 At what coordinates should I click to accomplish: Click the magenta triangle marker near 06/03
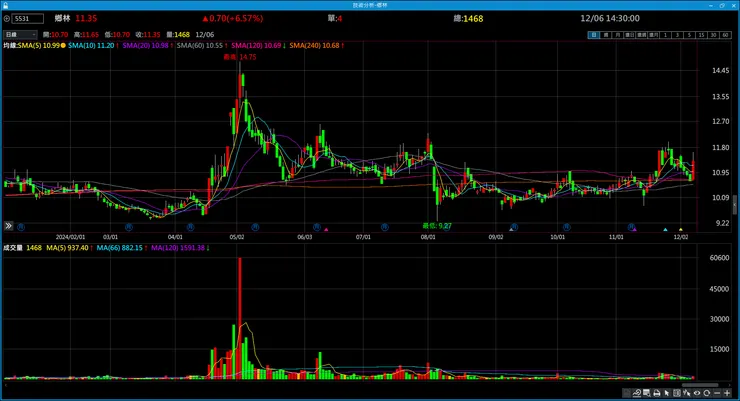click(x=326, y=229)
